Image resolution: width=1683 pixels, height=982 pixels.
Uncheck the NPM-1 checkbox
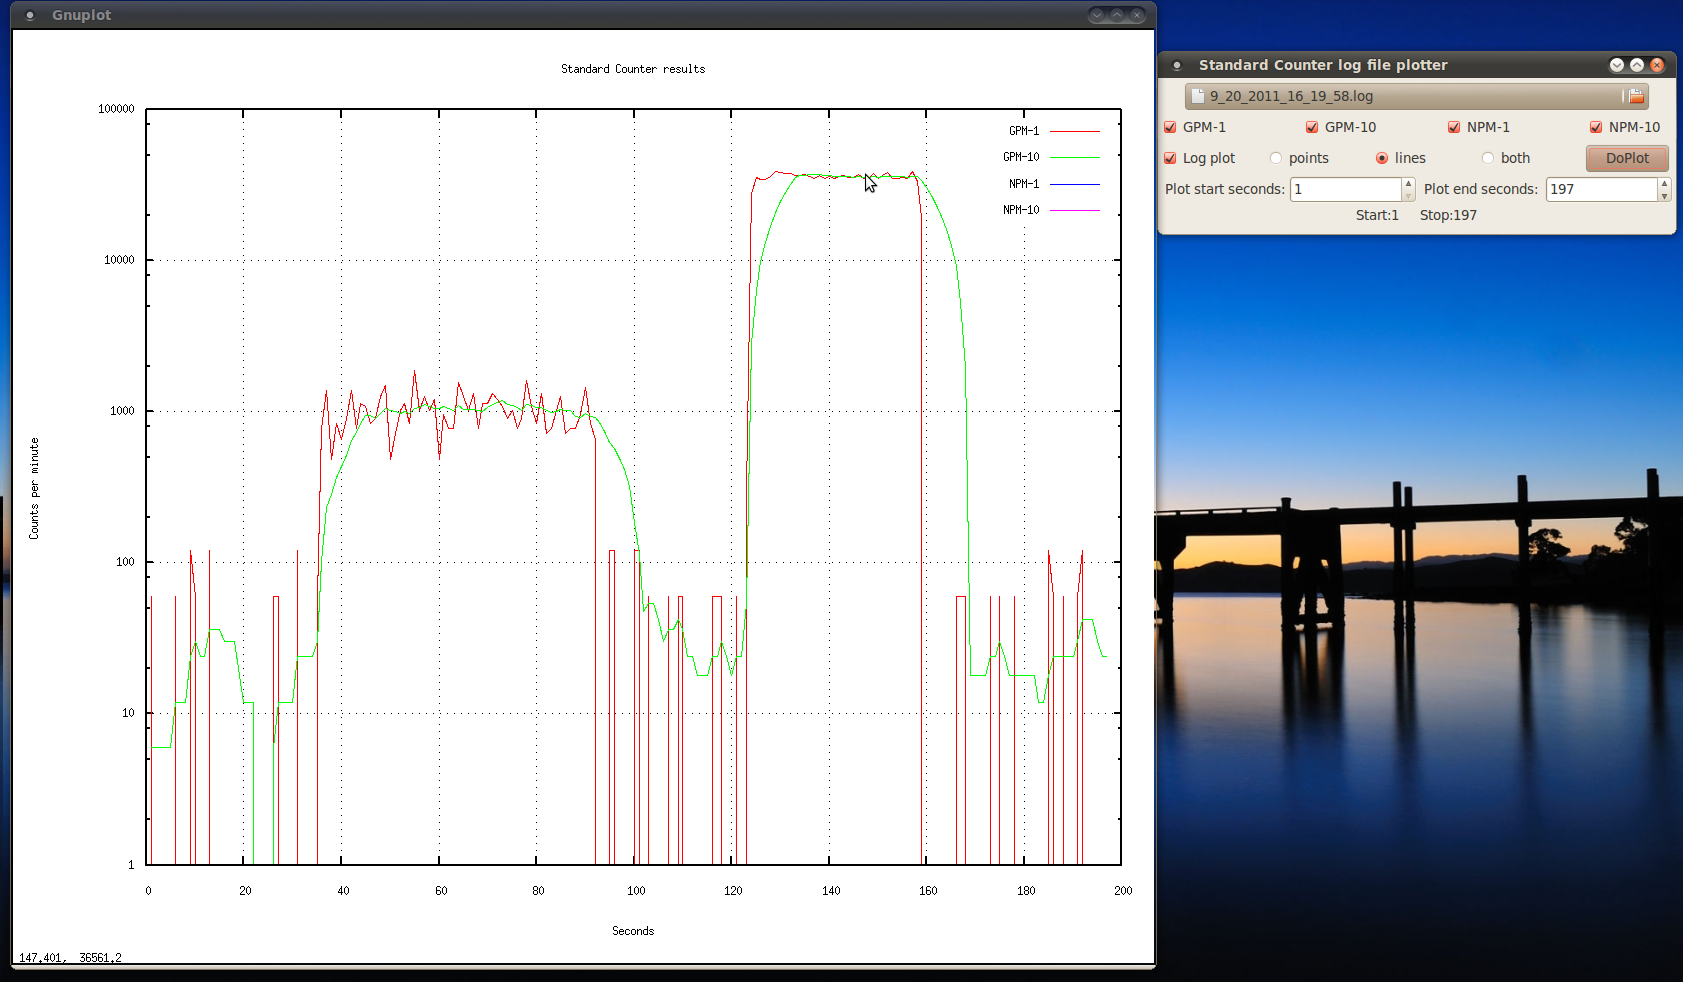coord(1454,127)
